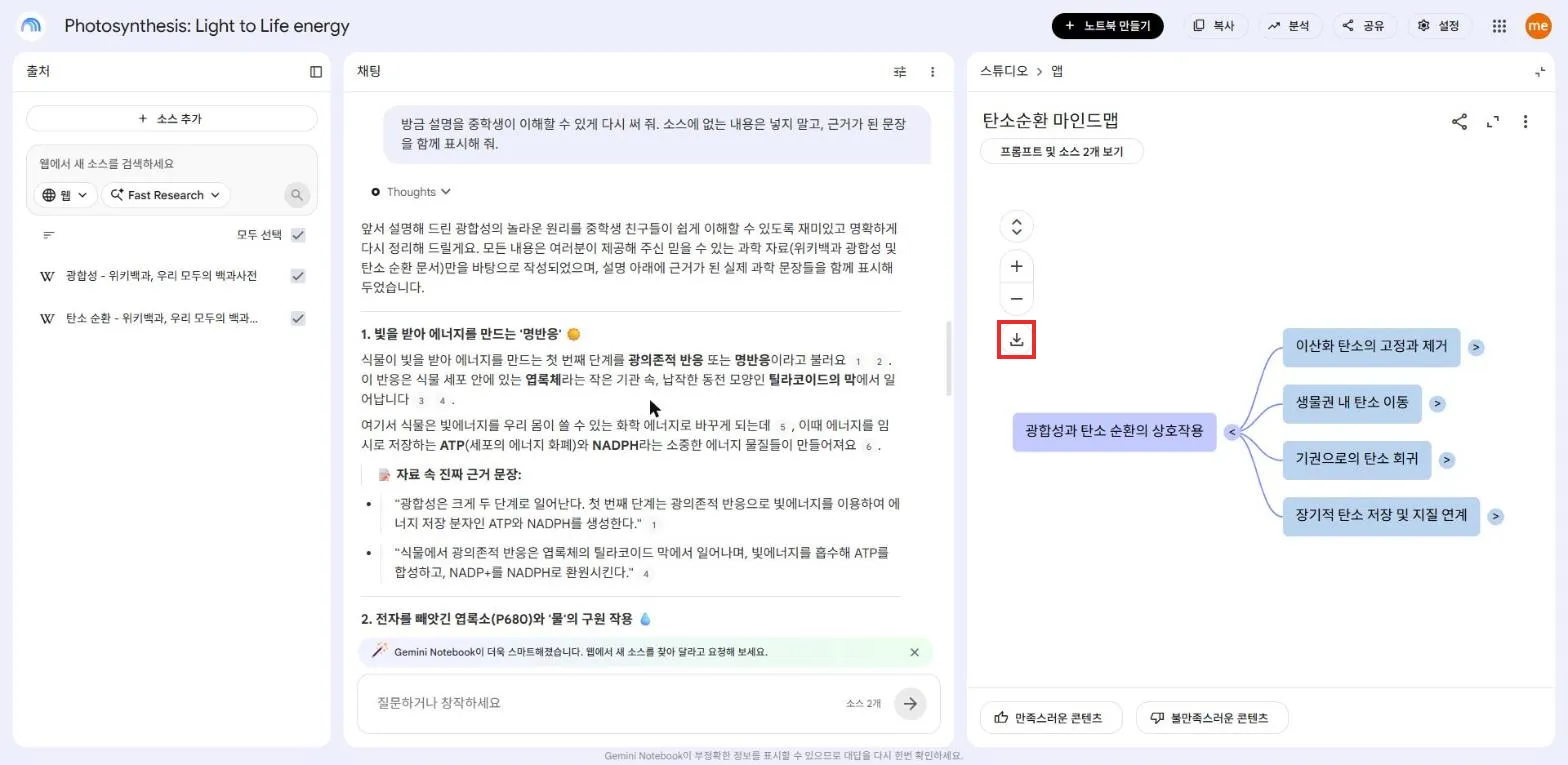The height and width of the screenshot is (765, 1568).
Task: Click the source search magnifier icon
Action: tap(296, 195)
